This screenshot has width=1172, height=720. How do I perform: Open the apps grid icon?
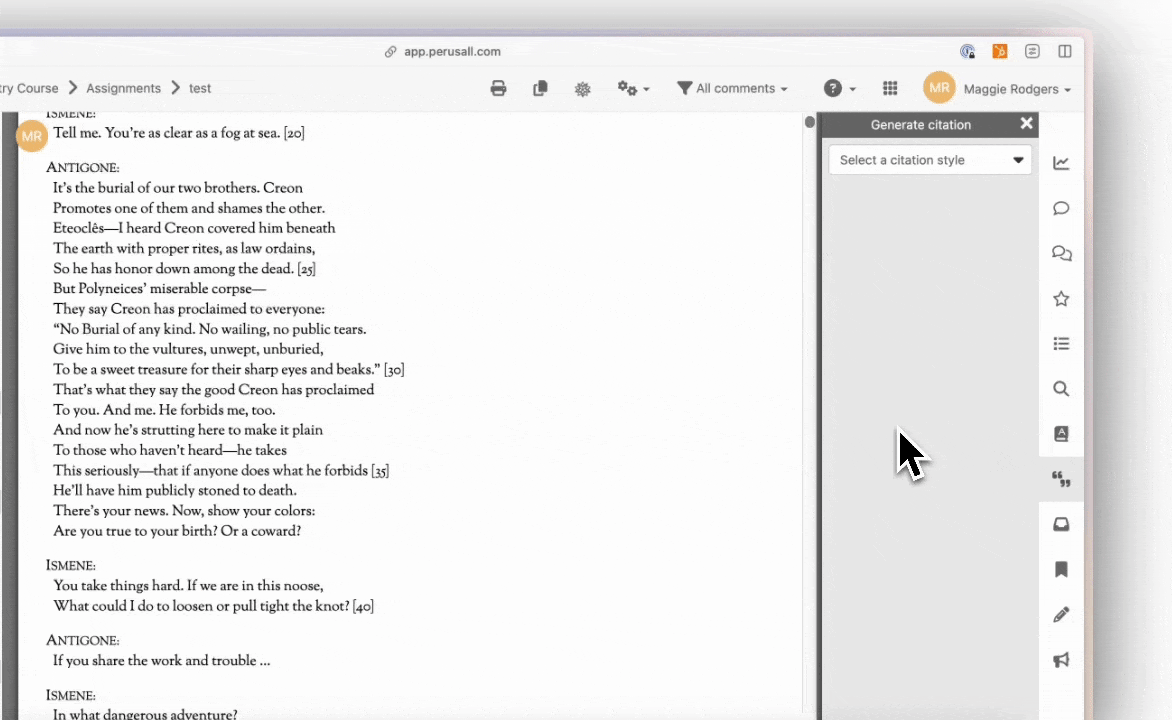point(890,89)
